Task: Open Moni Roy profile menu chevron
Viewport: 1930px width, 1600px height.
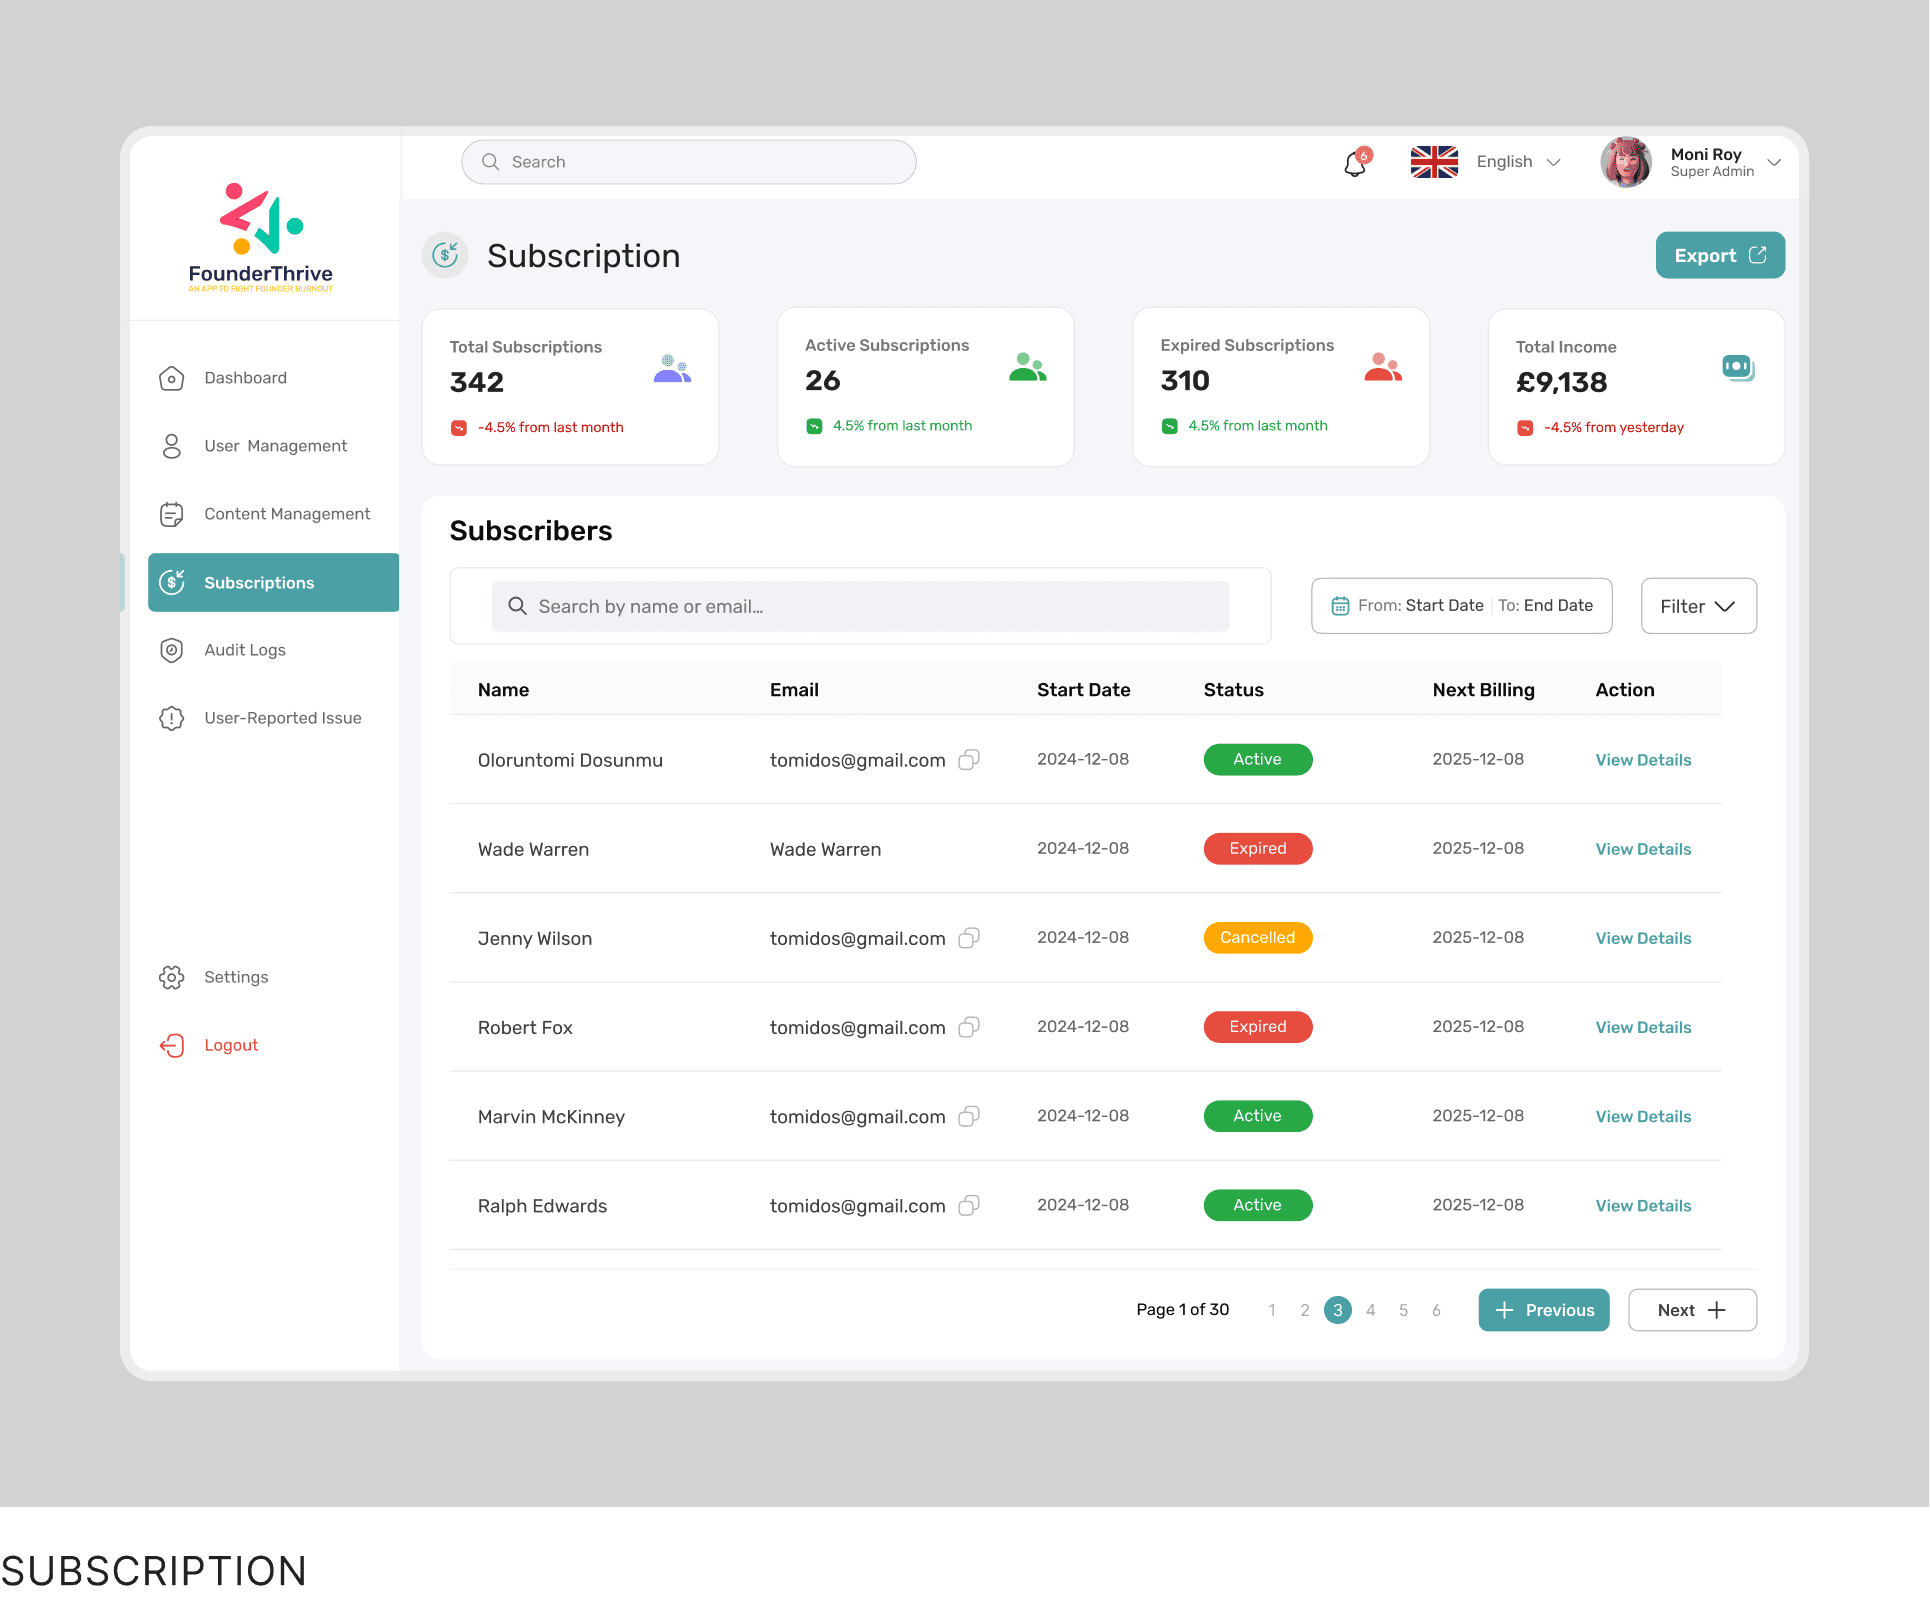Action: [x=1774, y=162]
